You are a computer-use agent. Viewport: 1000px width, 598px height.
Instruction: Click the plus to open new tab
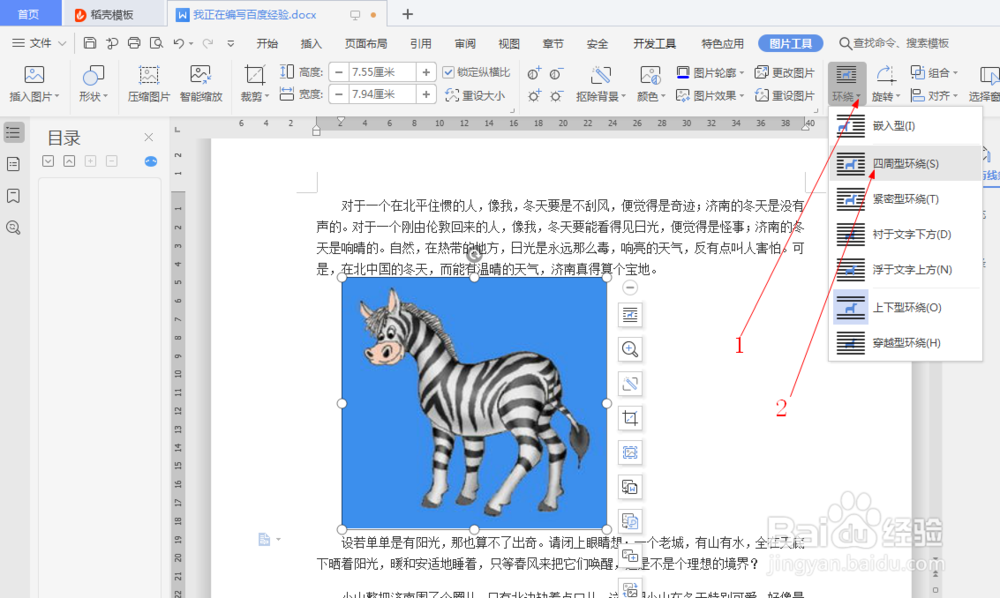click(x=408, y=14)
